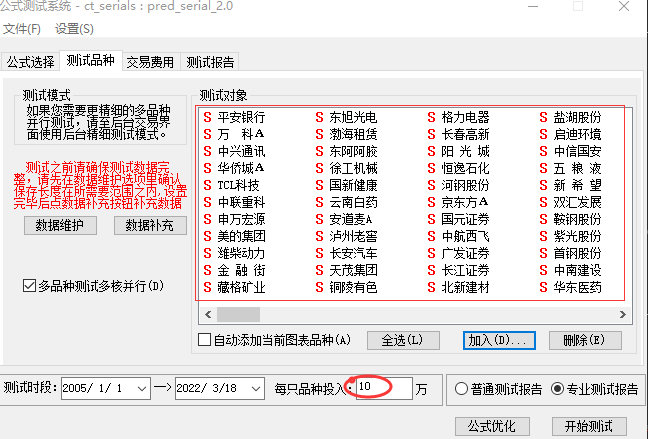Select 普通测试报告 radio option
This screenshot has width=648, height=439.
498,389
